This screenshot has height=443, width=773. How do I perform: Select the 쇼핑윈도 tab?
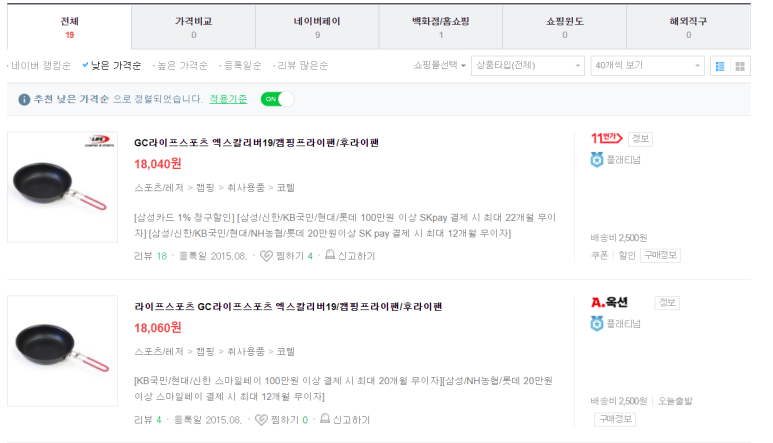pos(564,27)
